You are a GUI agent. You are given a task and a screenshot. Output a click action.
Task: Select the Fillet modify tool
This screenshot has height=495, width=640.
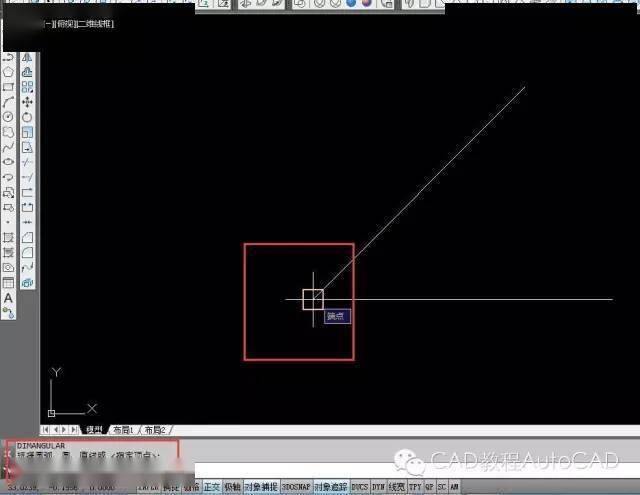pyautogui.click(x=27, y=253)
